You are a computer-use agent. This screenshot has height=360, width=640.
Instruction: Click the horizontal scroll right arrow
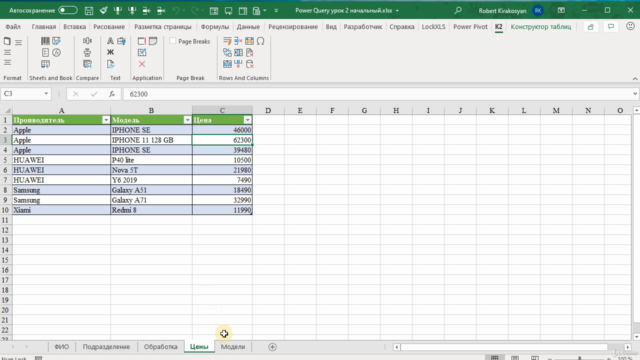[x=628, y=347]
